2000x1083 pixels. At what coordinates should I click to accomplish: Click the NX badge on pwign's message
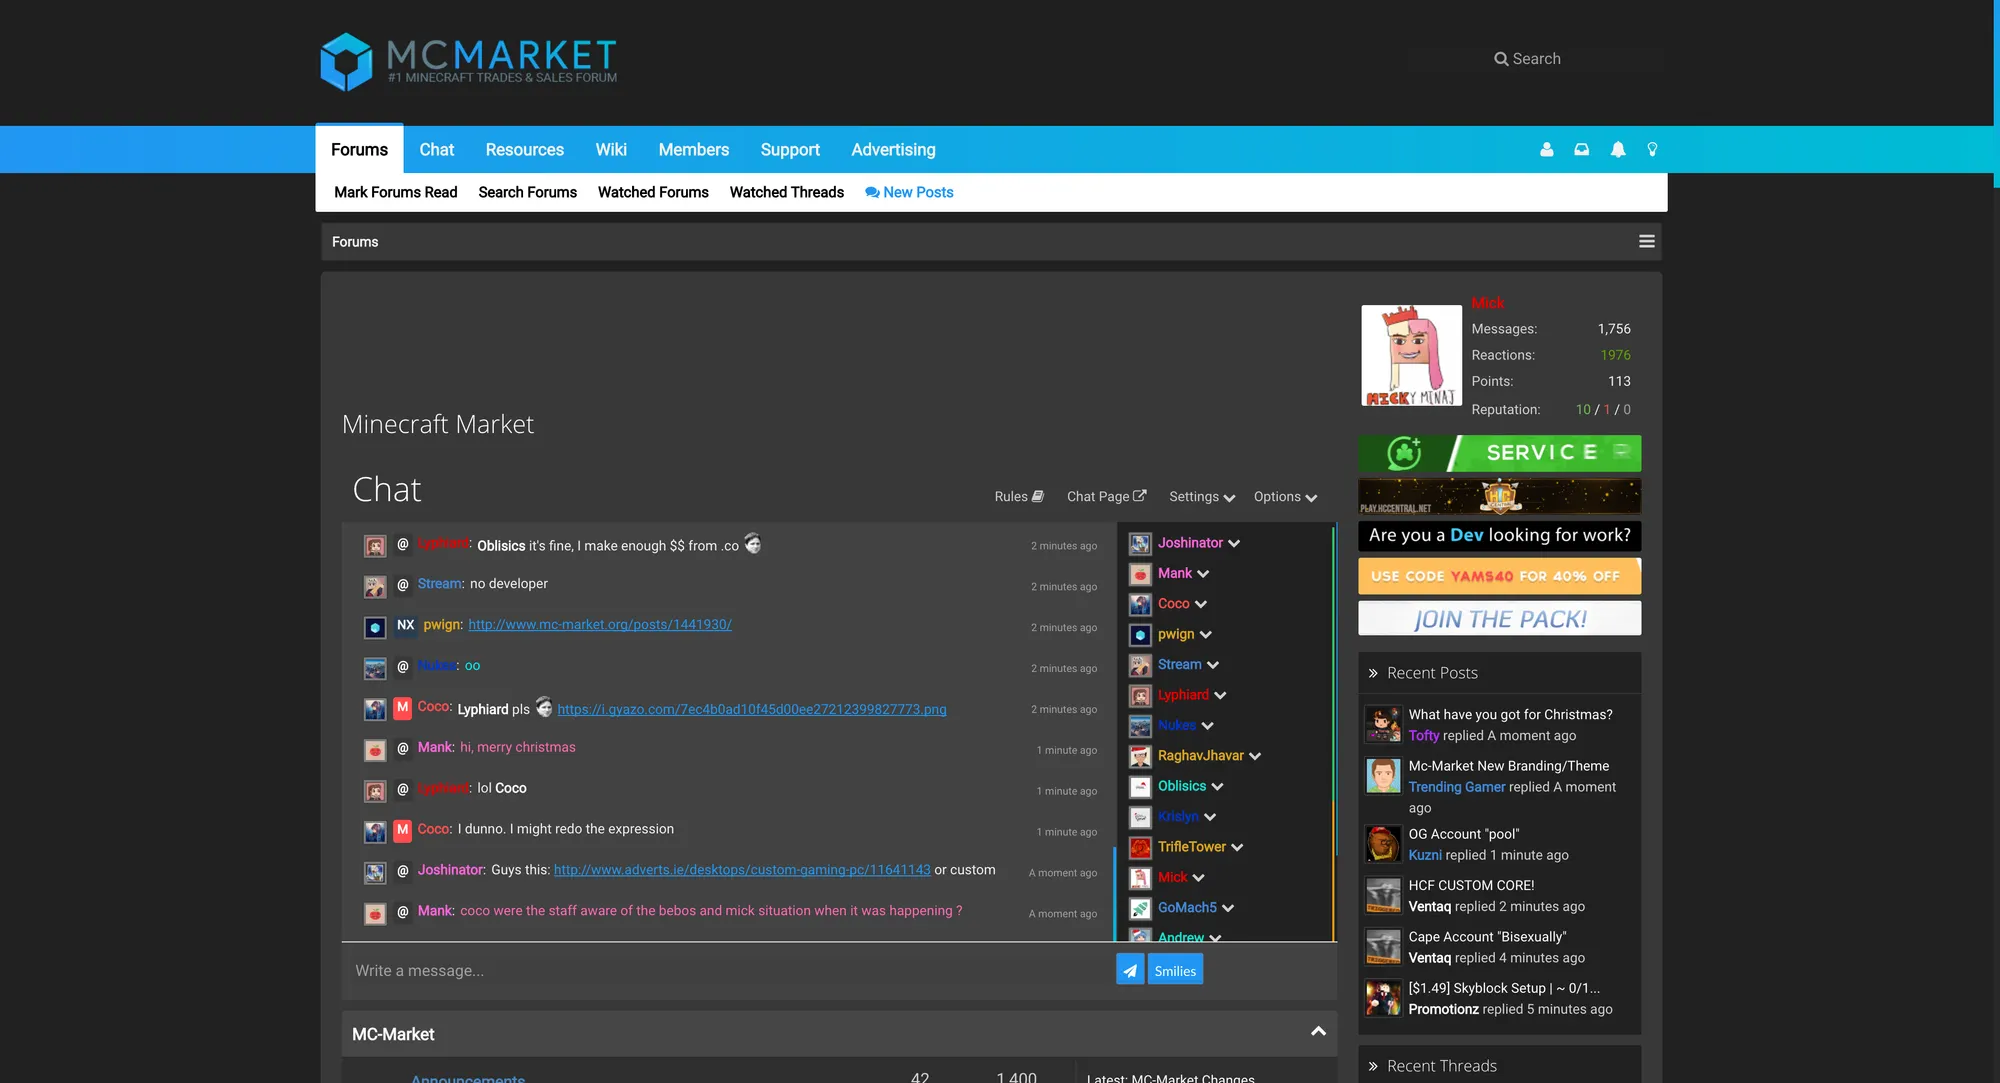pos(405,625)
